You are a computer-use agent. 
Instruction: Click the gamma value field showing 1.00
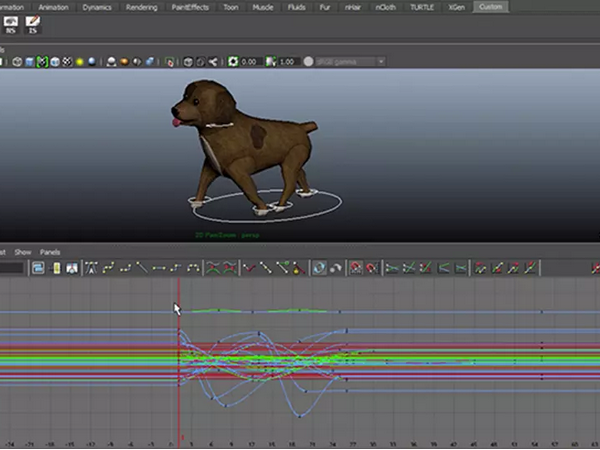287,62
